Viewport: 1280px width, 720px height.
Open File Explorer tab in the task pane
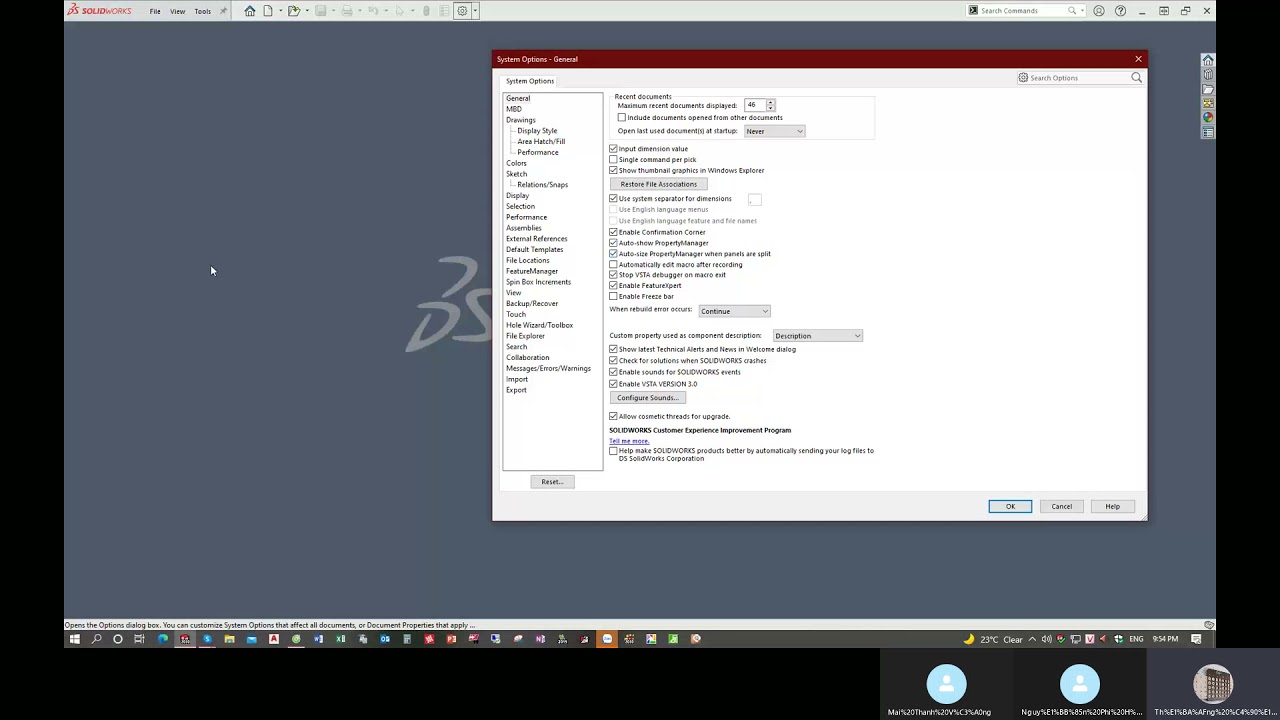click(x=1208, y=89)
